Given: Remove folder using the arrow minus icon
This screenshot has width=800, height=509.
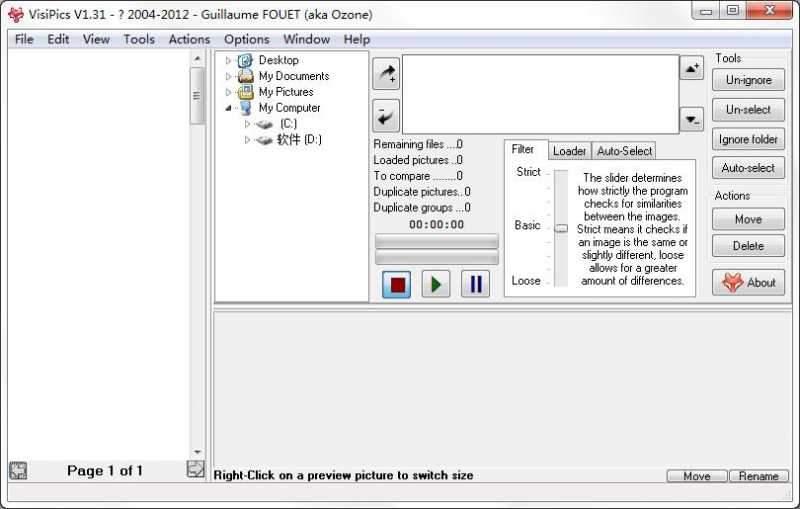Looking at the screenshot, I should 385,116.
